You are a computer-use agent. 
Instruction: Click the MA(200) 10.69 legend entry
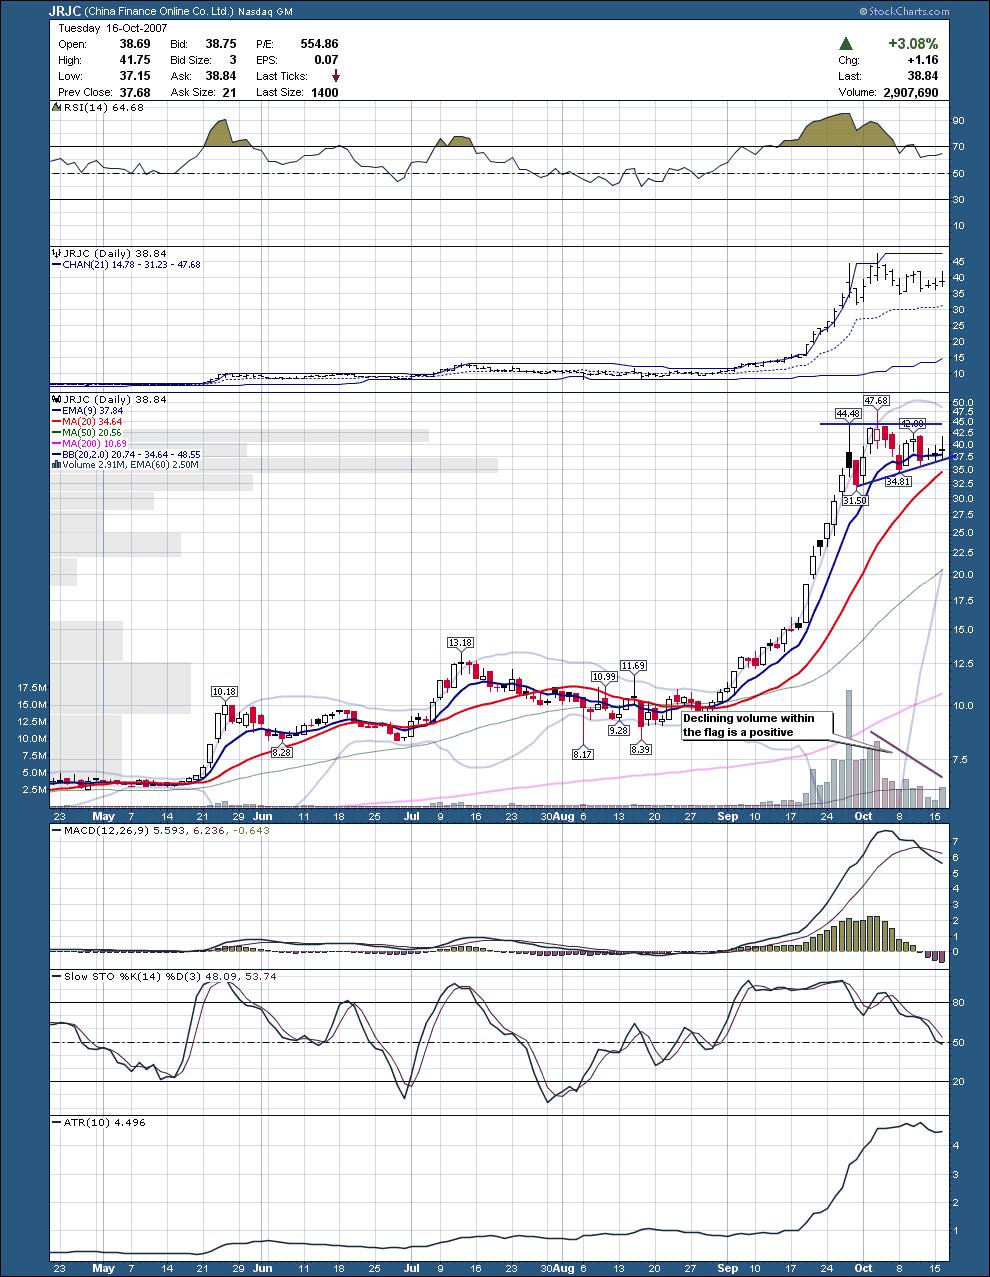coord(94,443)
